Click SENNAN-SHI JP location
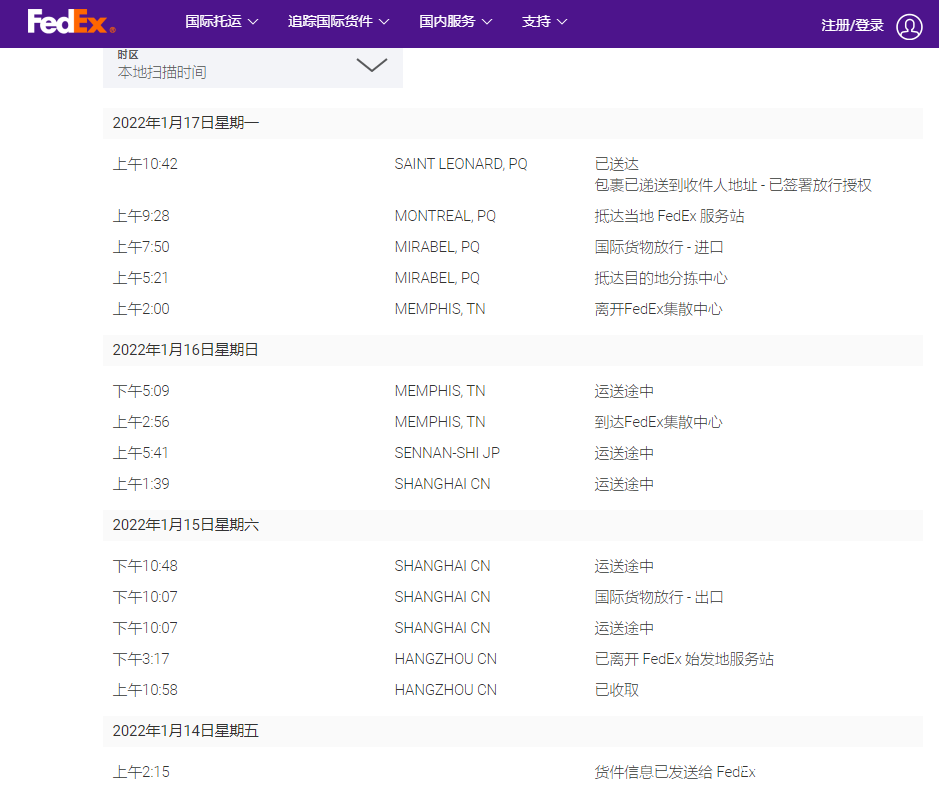Screen dimensions: 939x791 click(447, 453)
